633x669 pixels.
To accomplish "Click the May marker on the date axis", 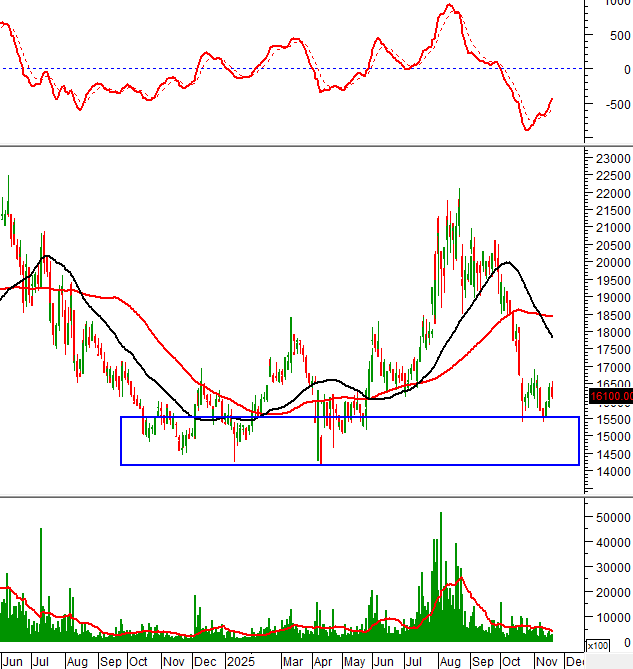I will click(354, 661).
